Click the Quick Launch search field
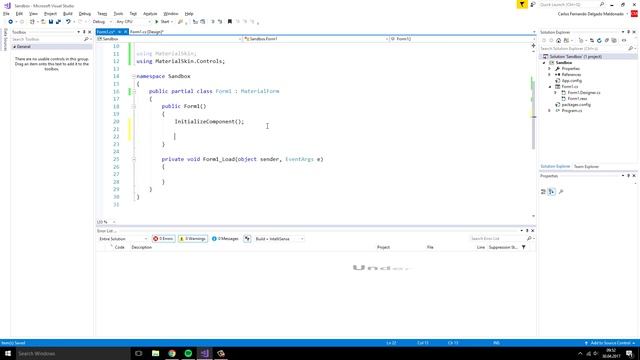640x360 pixels. click(571, 4)
